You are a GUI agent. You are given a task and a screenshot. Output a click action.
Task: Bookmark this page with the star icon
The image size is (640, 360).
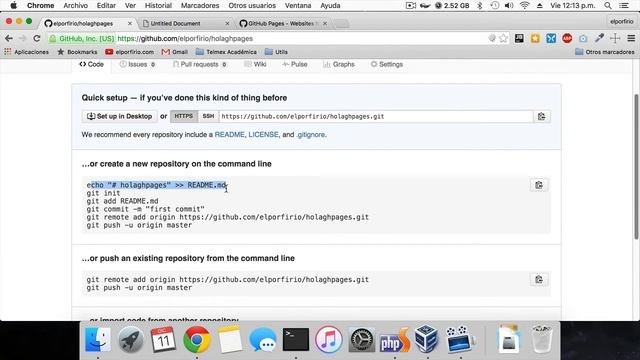tap(504, 38)
